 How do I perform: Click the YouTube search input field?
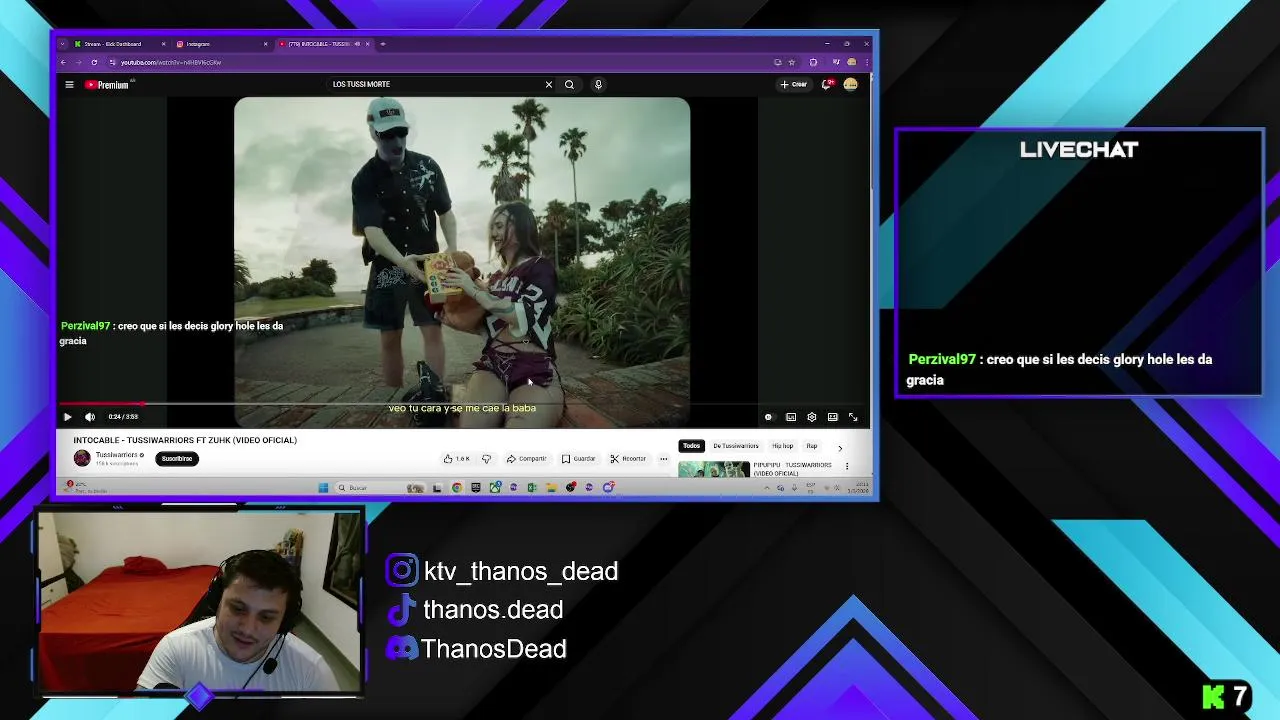435,85
